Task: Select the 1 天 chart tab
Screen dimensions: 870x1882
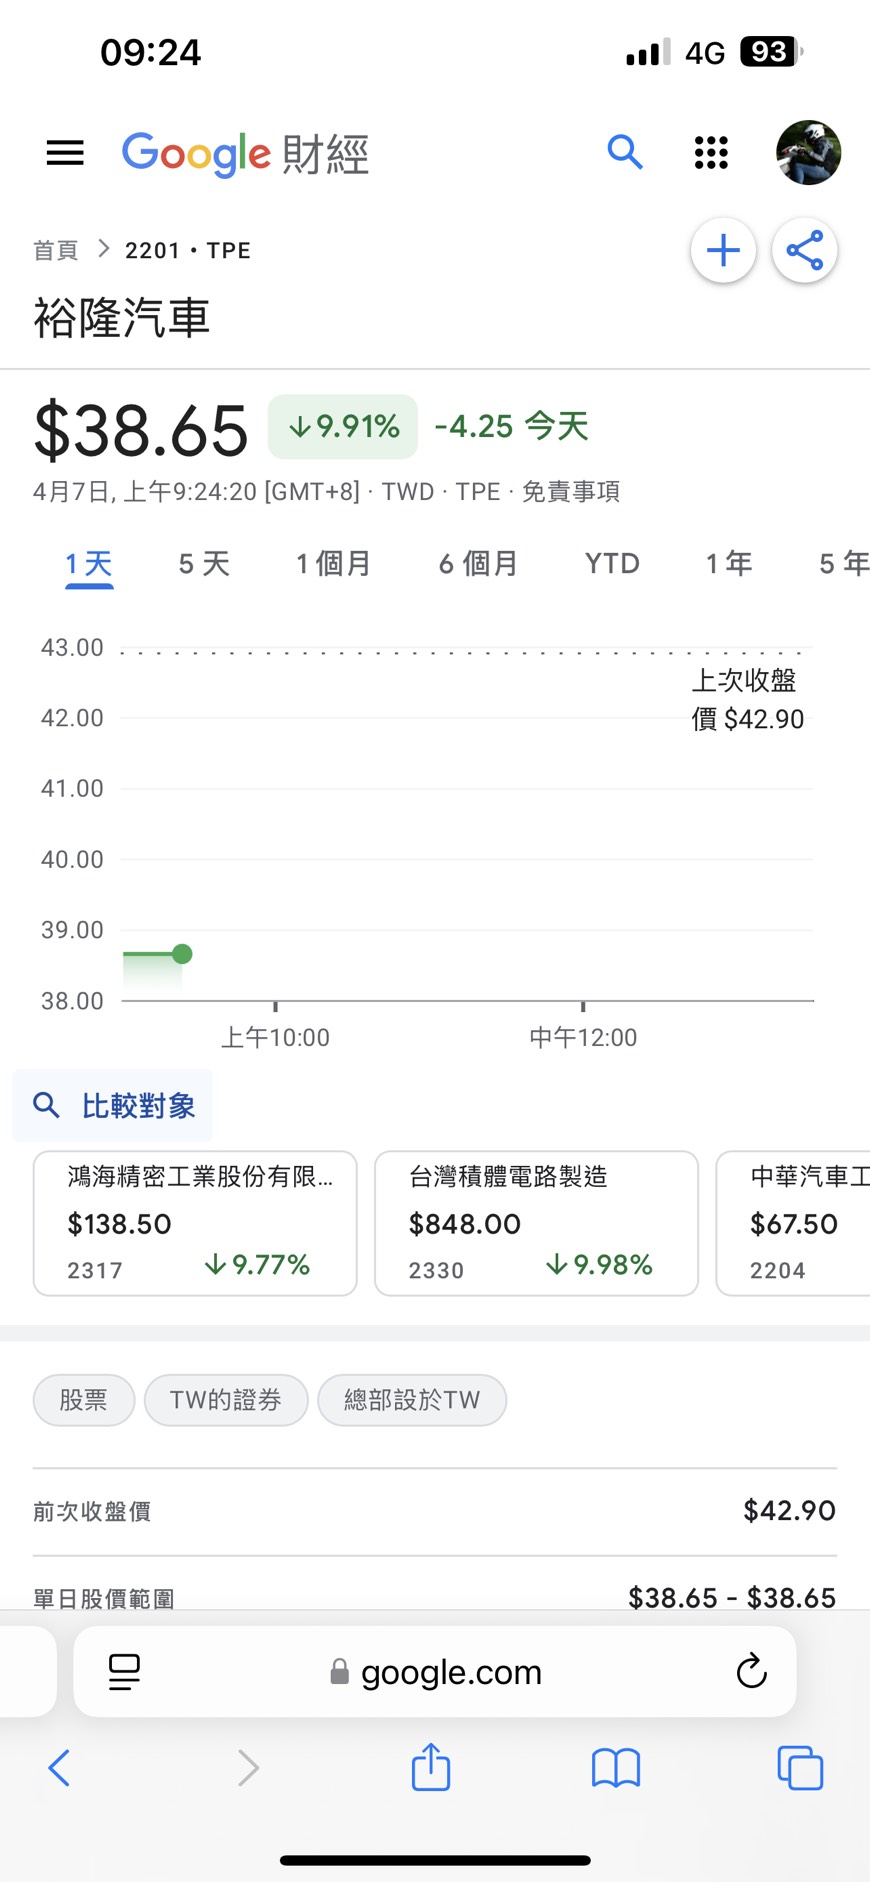Action: point(89,564)
